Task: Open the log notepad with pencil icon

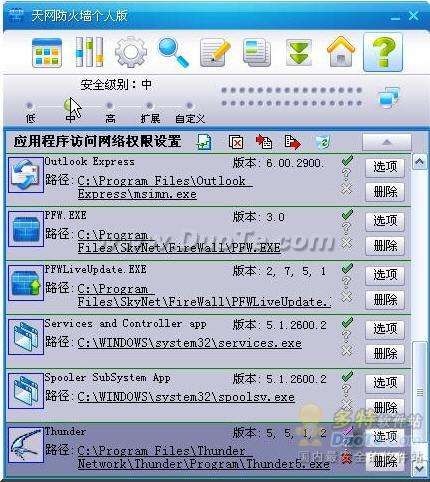Action: (215, 53)
